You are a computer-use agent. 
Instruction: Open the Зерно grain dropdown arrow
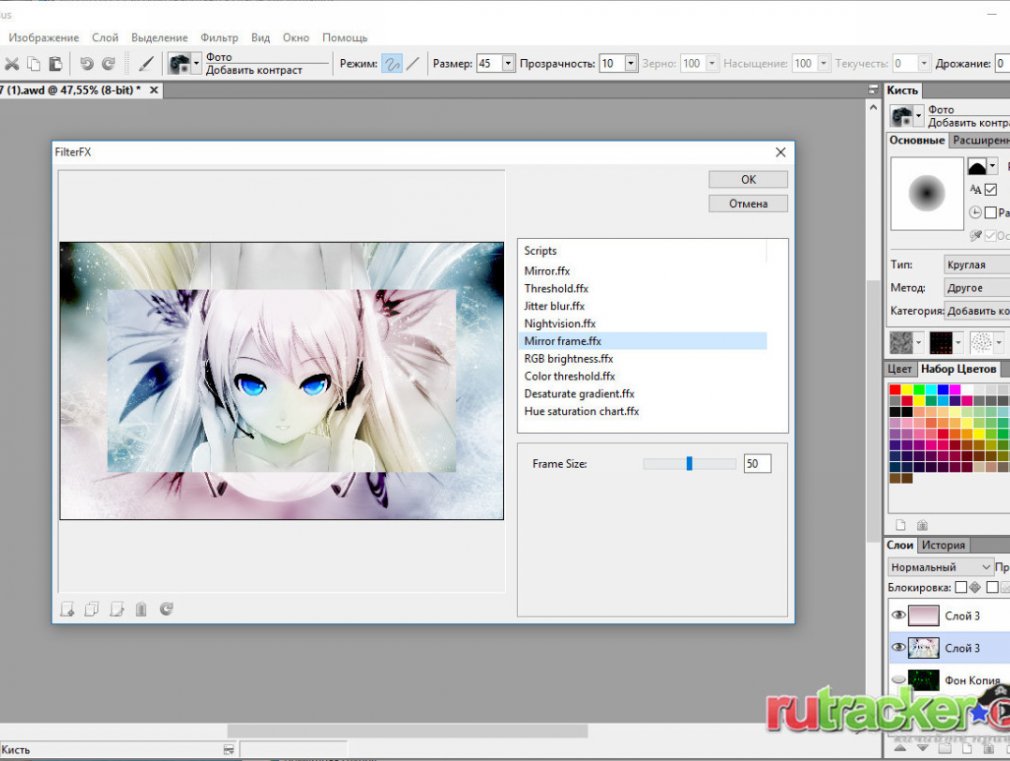(712, 63)
